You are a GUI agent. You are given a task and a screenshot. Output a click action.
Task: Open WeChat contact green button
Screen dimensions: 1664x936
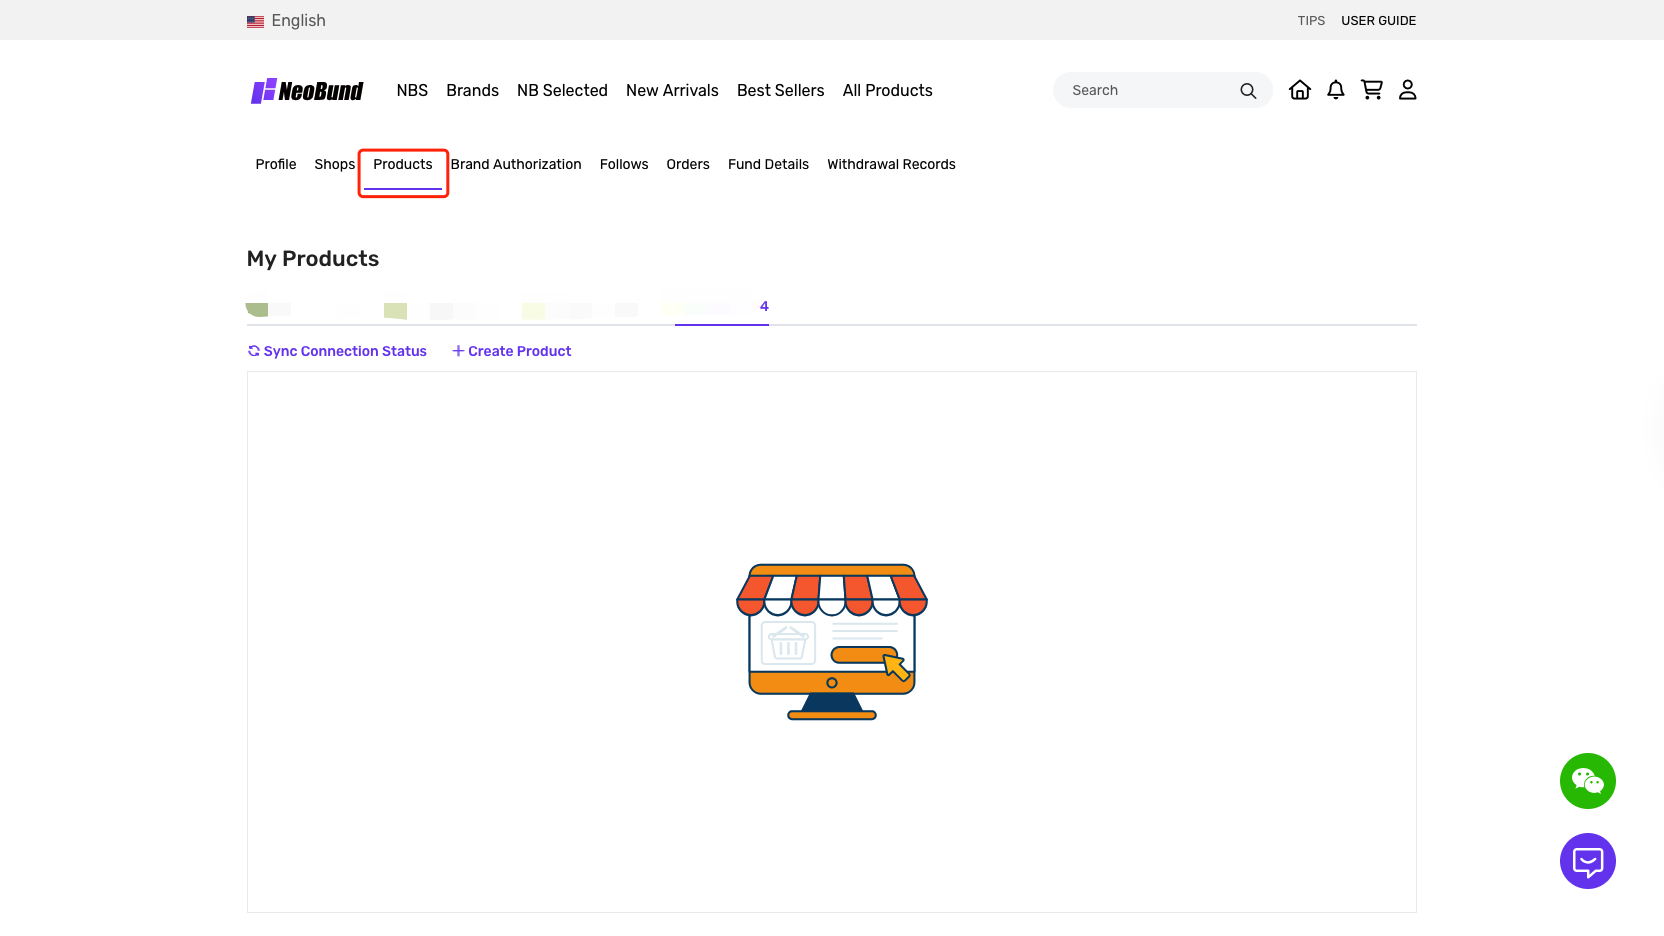pyautogui.click(x=1587, y=781)
